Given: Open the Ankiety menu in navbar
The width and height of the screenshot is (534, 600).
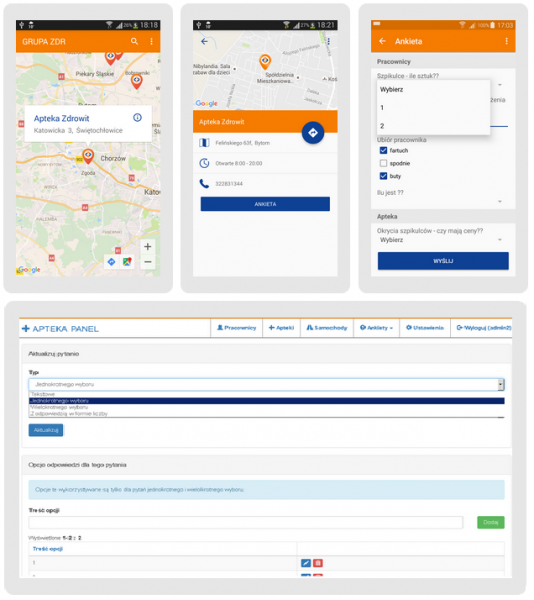Looking at the screenshot, I should [x=376, y=328].
